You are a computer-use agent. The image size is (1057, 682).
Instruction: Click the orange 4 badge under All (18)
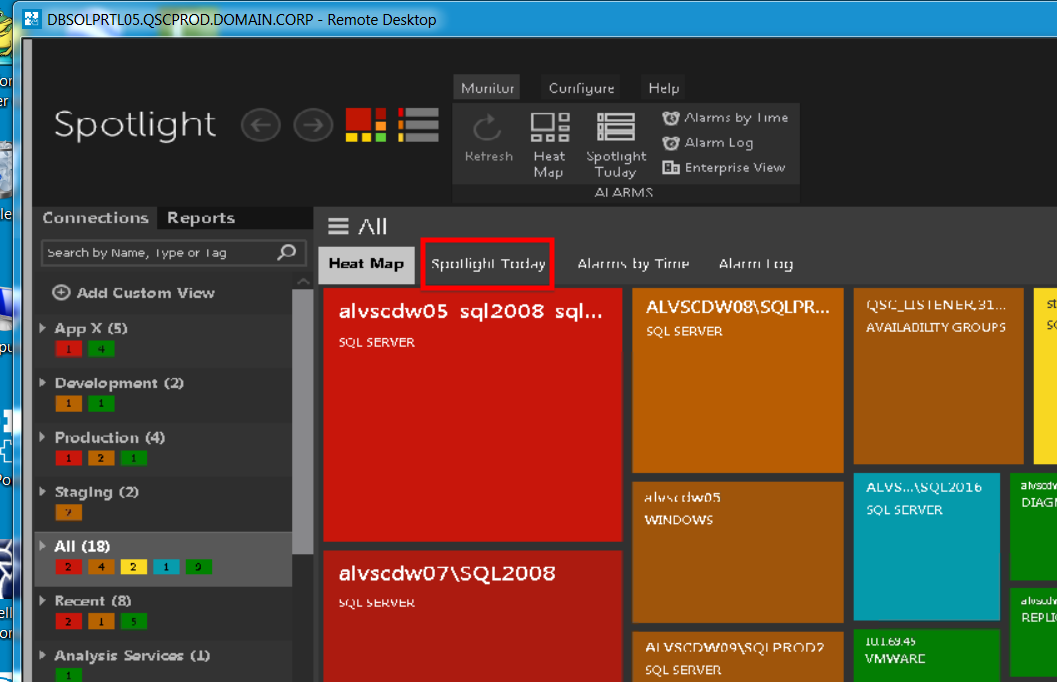point(101,567)
